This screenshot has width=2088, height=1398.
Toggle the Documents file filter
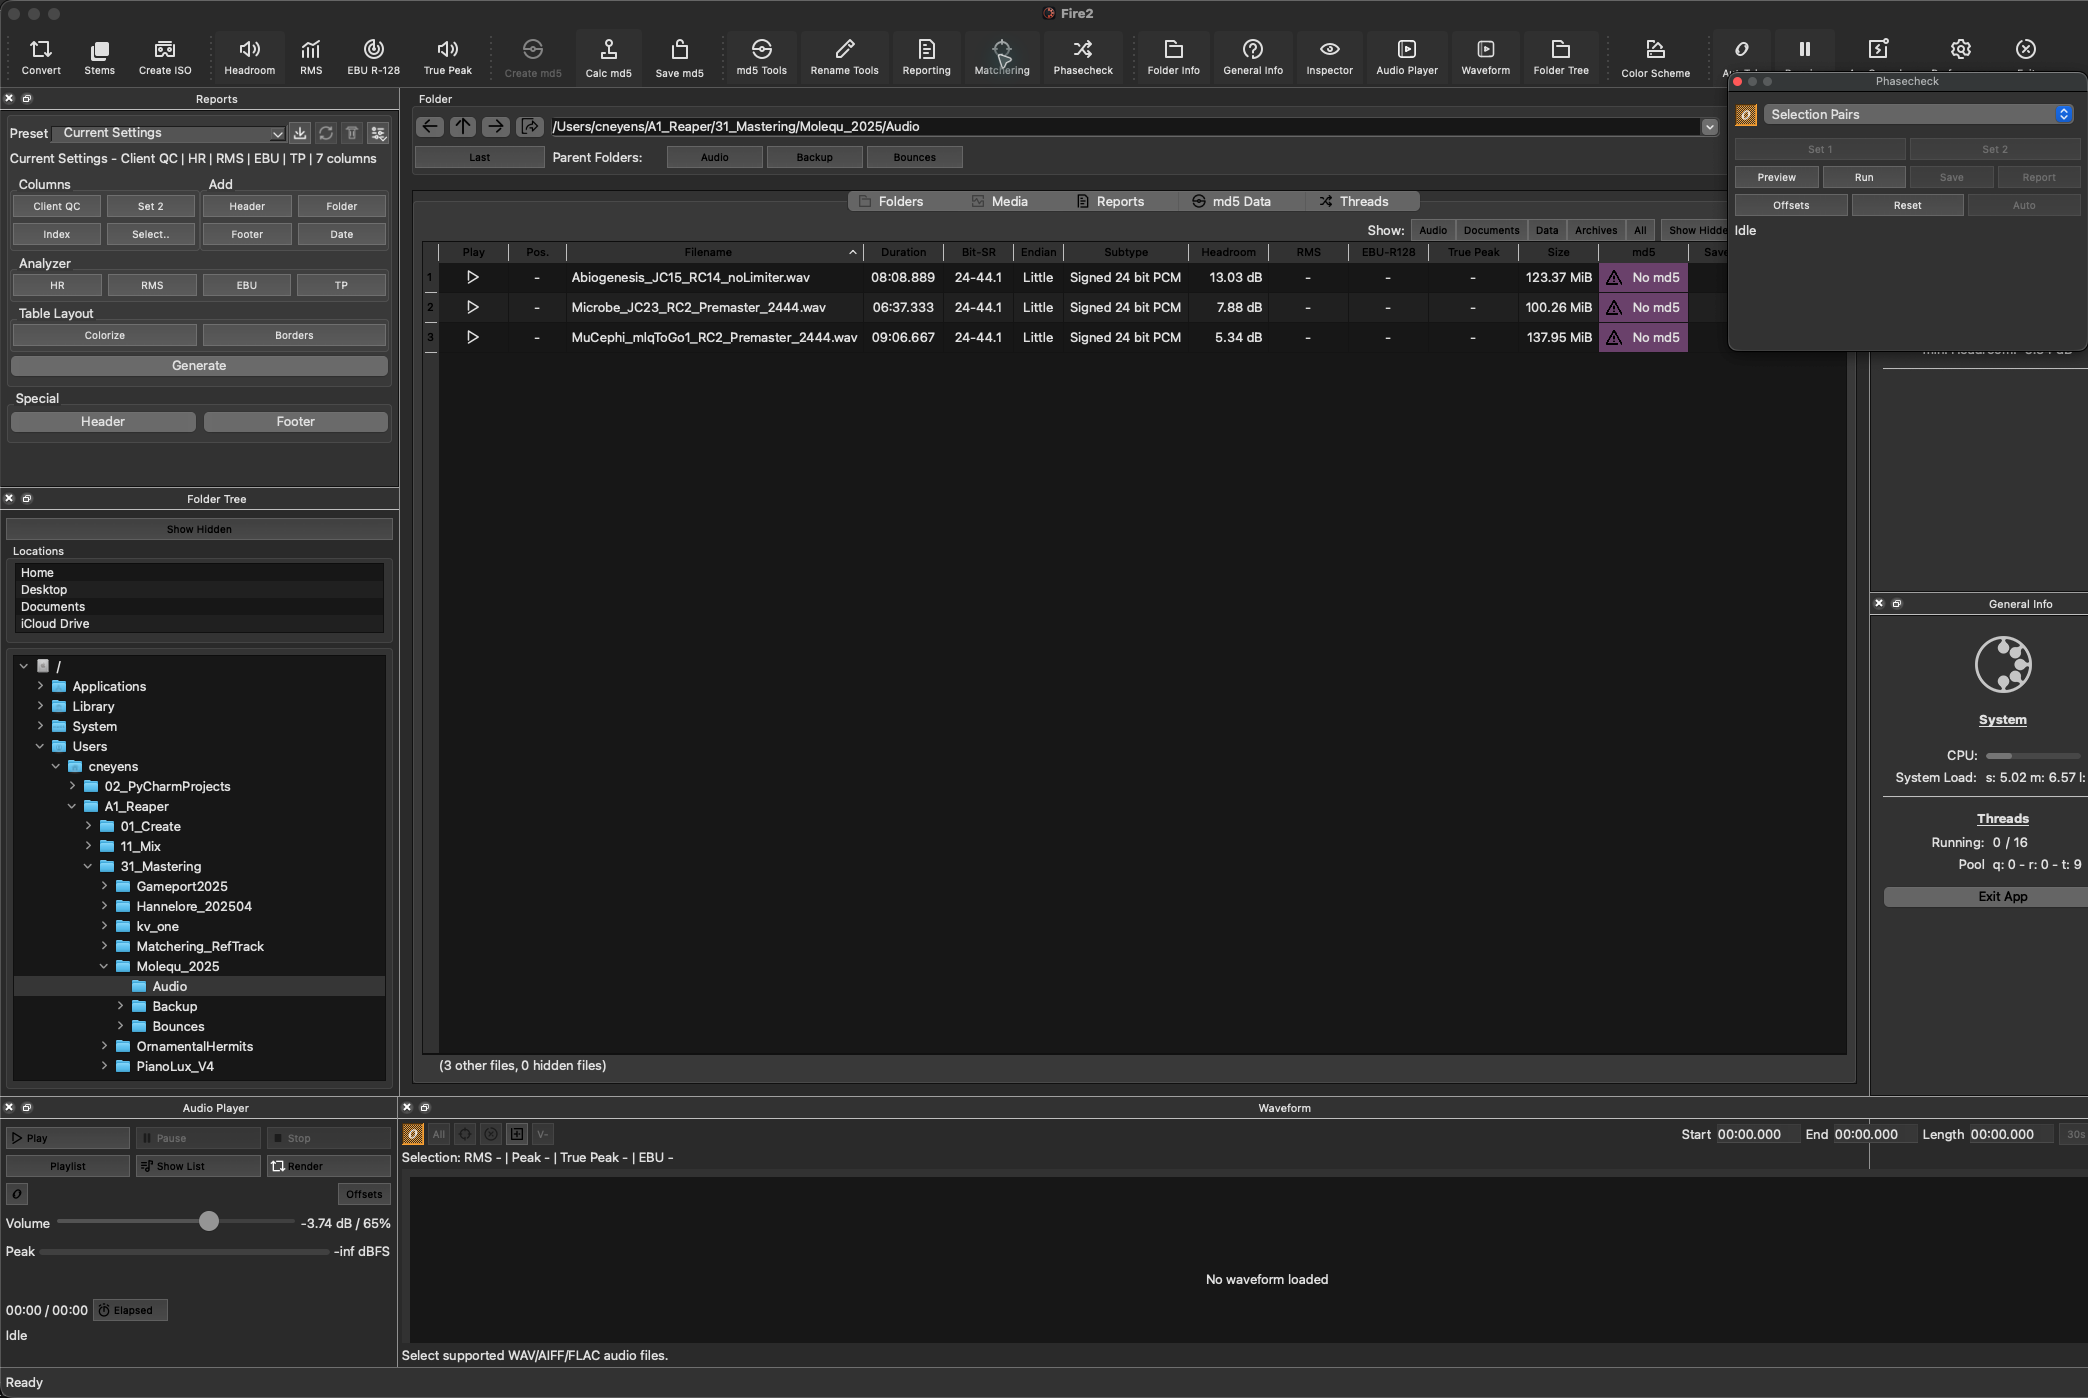point(1491,230)
